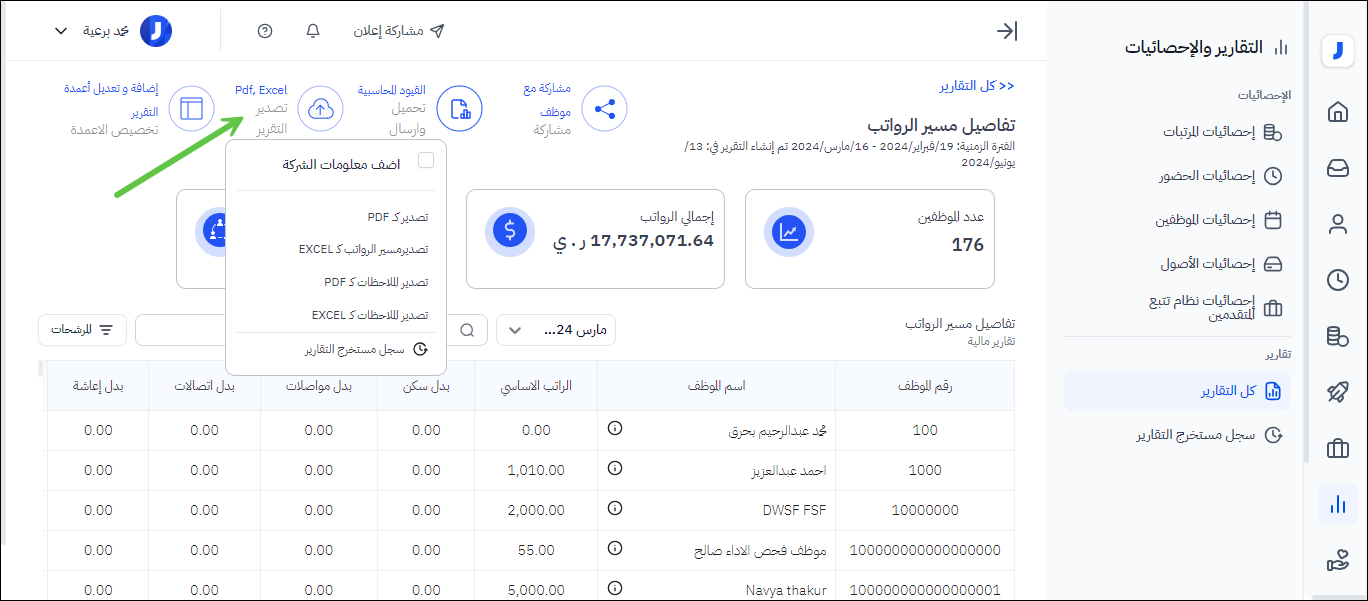Open the المرشحات filters button
1368x601 pixels.
point(82,329)
